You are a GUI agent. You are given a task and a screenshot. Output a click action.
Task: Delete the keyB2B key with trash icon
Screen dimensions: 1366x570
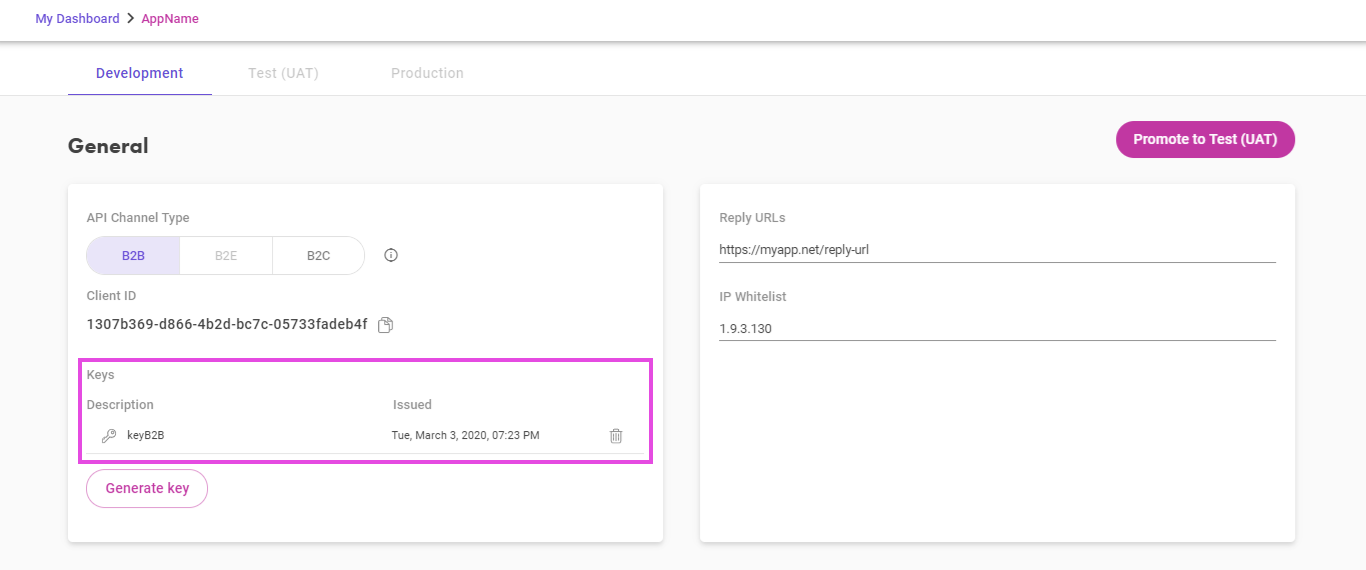[616, 436]
